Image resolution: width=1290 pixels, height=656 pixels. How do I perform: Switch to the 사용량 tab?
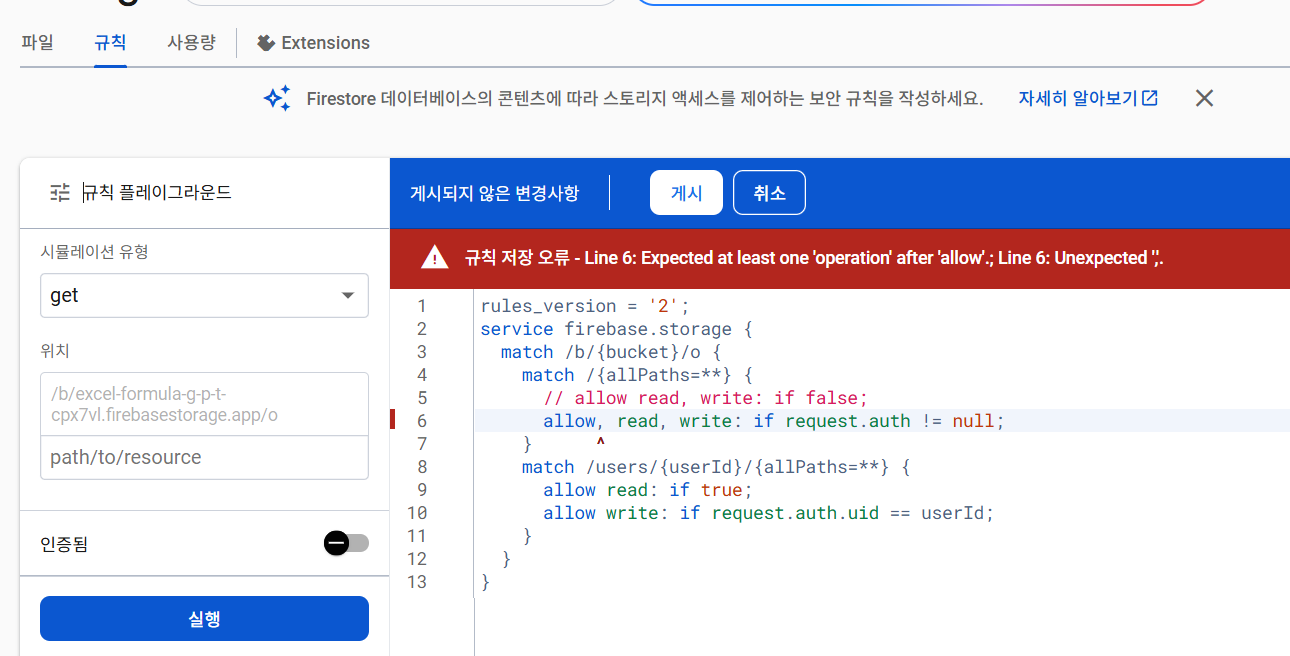pos(190,42)
